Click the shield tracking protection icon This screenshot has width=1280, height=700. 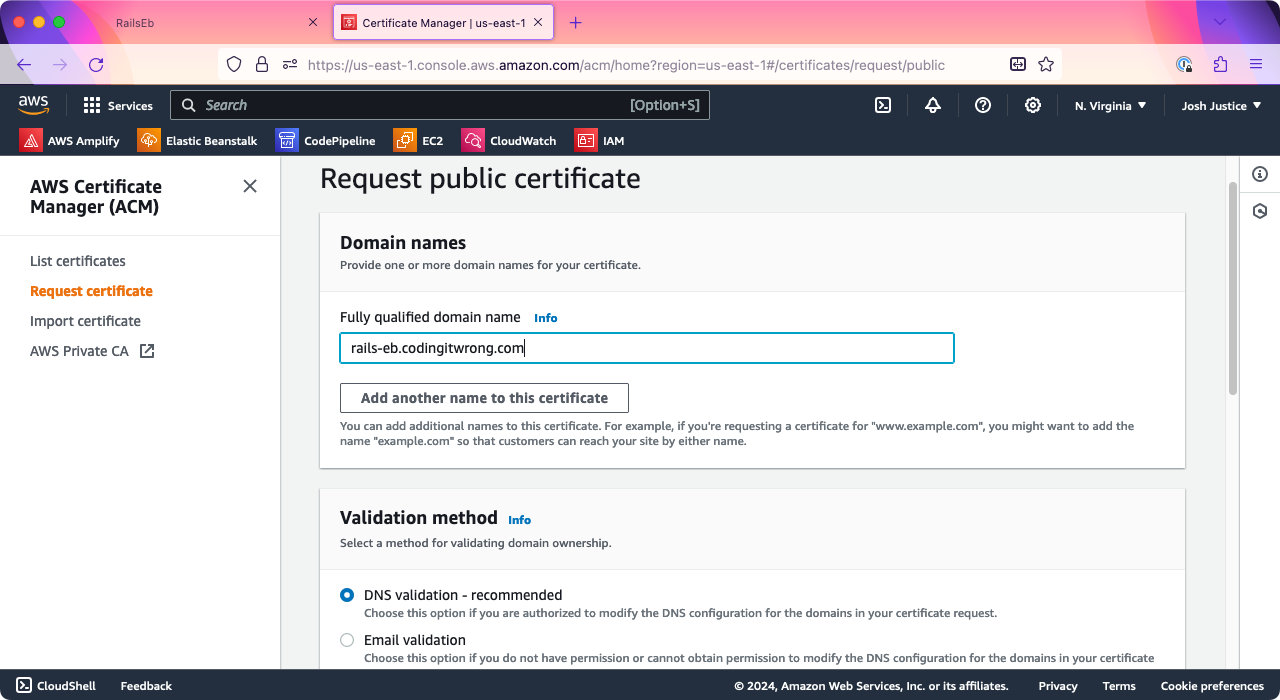click(234, 64)
